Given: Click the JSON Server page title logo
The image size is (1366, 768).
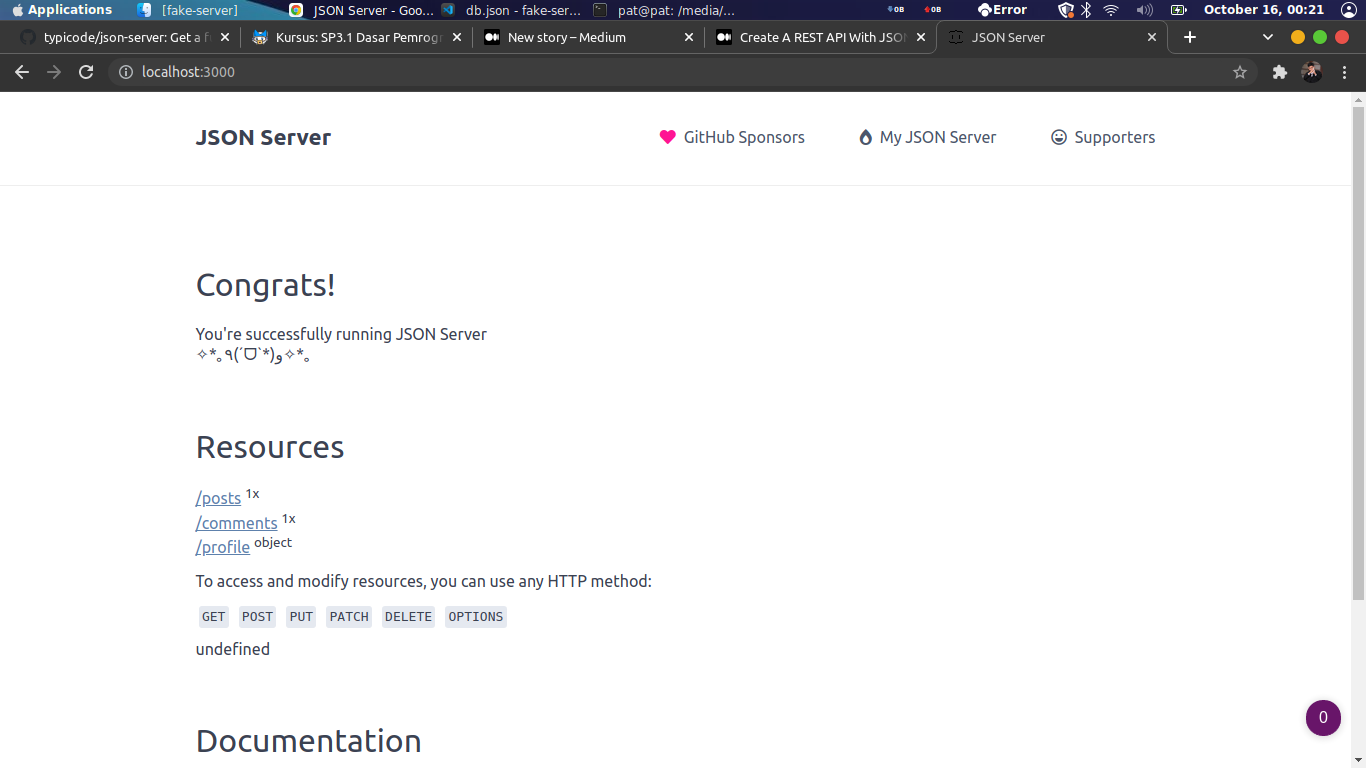Looking at the screenshot, I should tap(263, 138).
